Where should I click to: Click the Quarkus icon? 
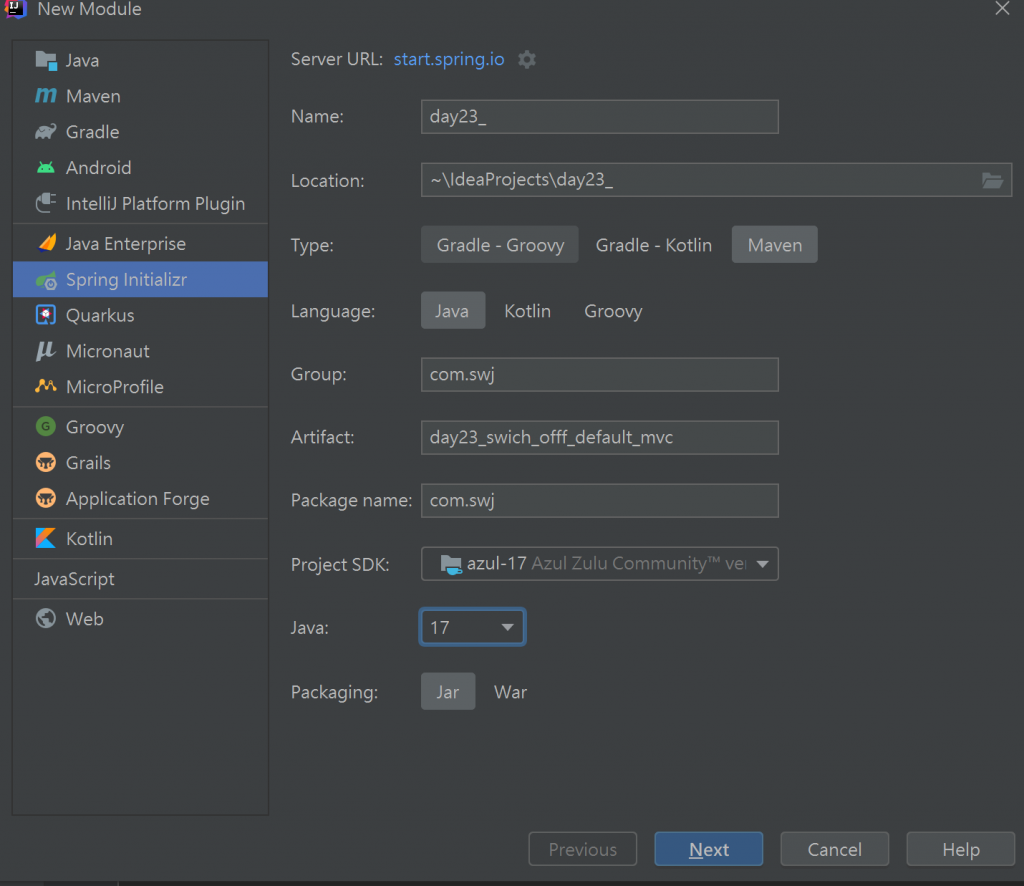click(x=46, y=315)
